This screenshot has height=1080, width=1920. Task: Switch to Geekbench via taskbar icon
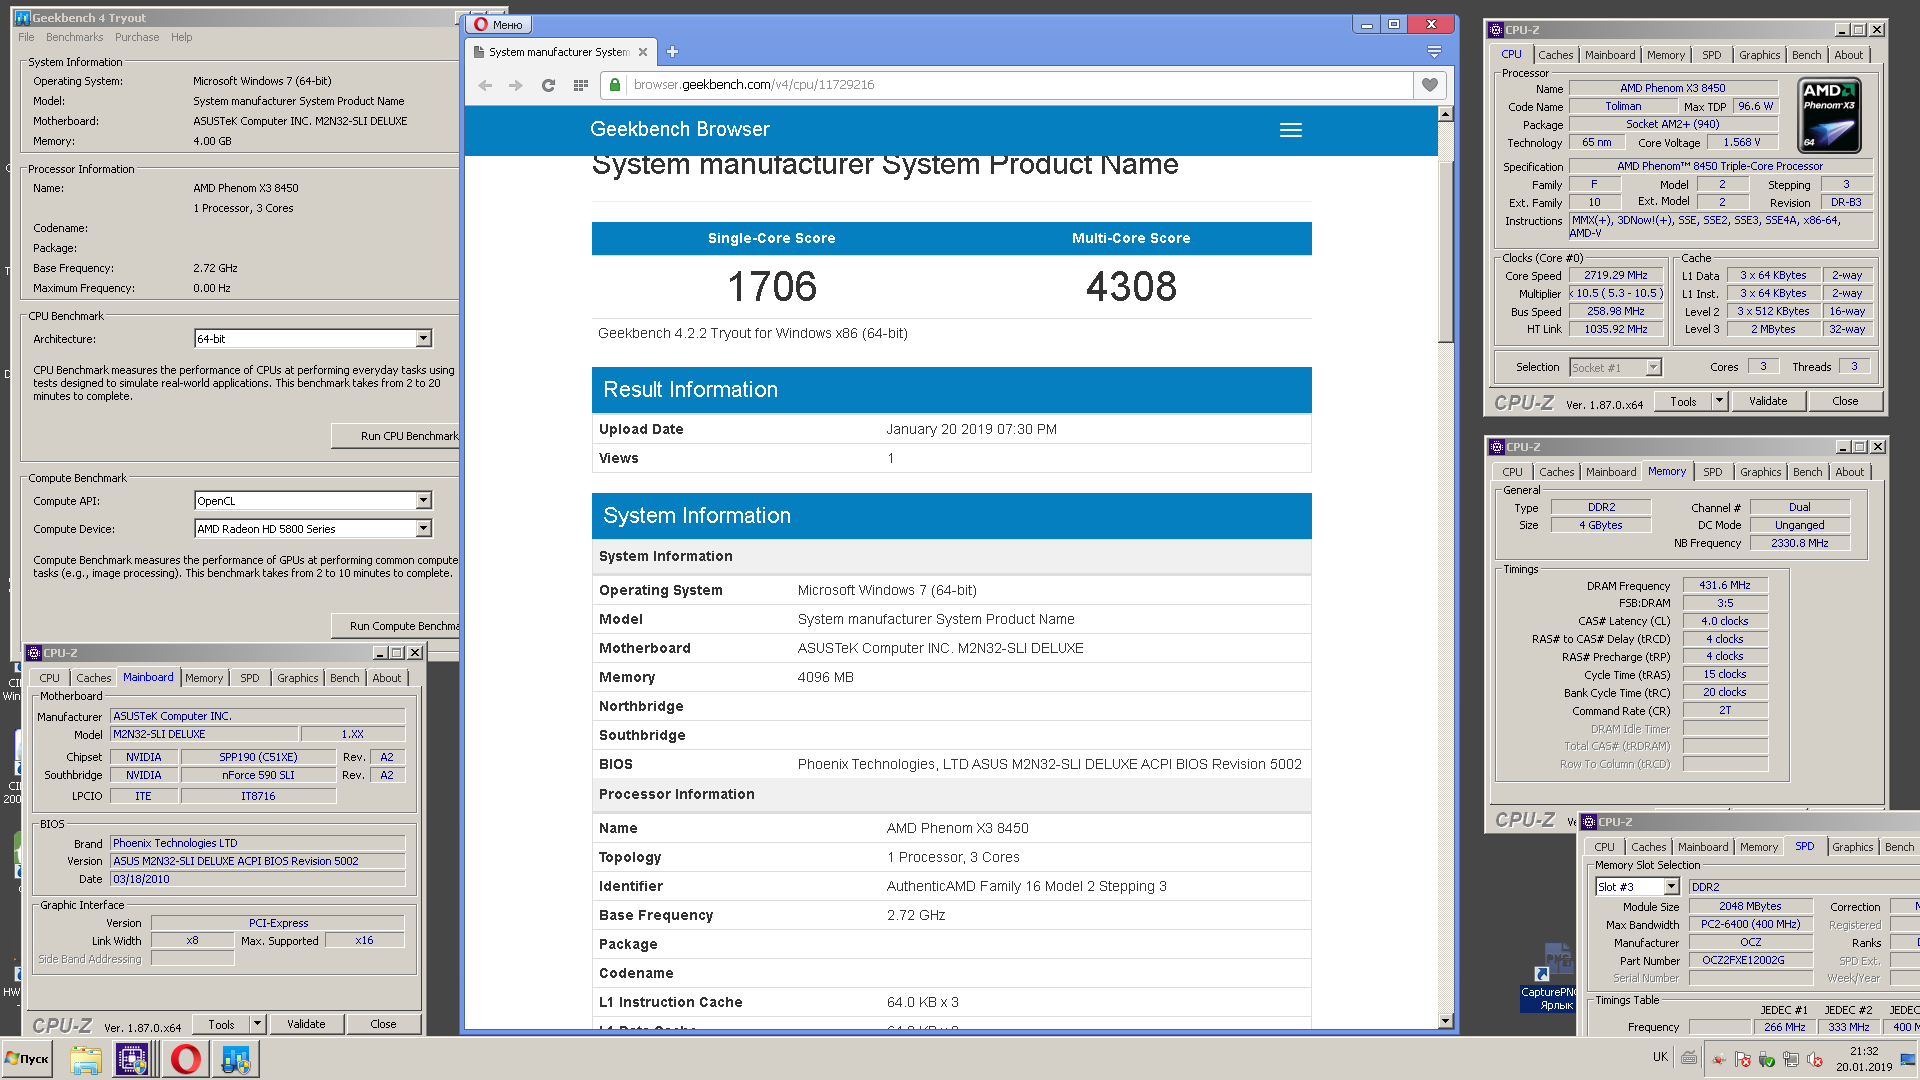pos(236,1059)
